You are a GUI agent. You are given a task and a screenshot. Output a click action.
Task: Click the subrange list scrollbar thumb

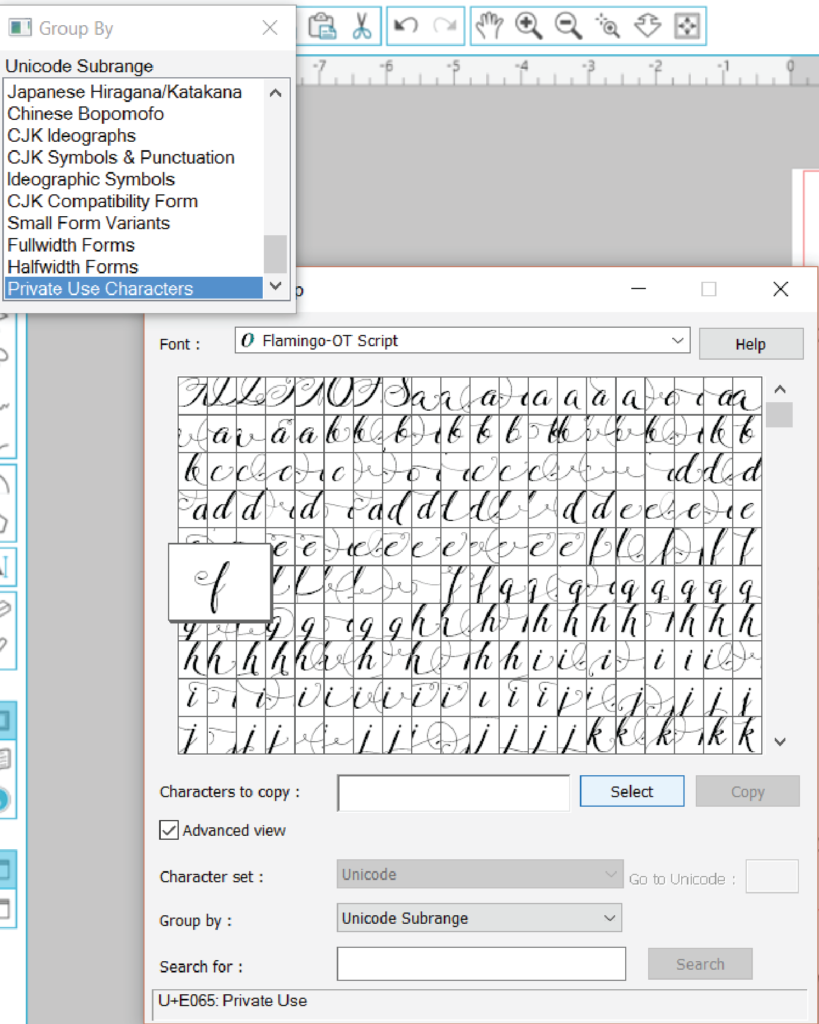pos(276,253)
